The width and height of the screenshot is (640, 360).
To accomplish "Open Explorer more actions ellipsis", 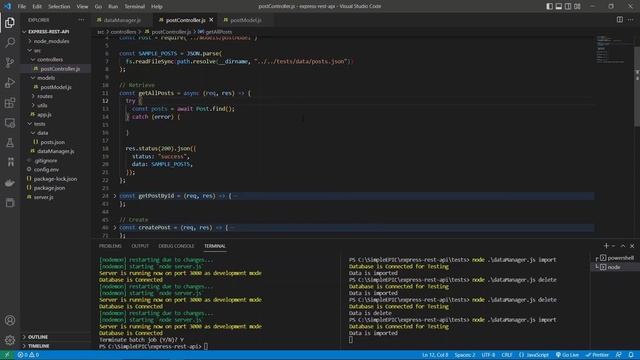I will coord(81,20).
